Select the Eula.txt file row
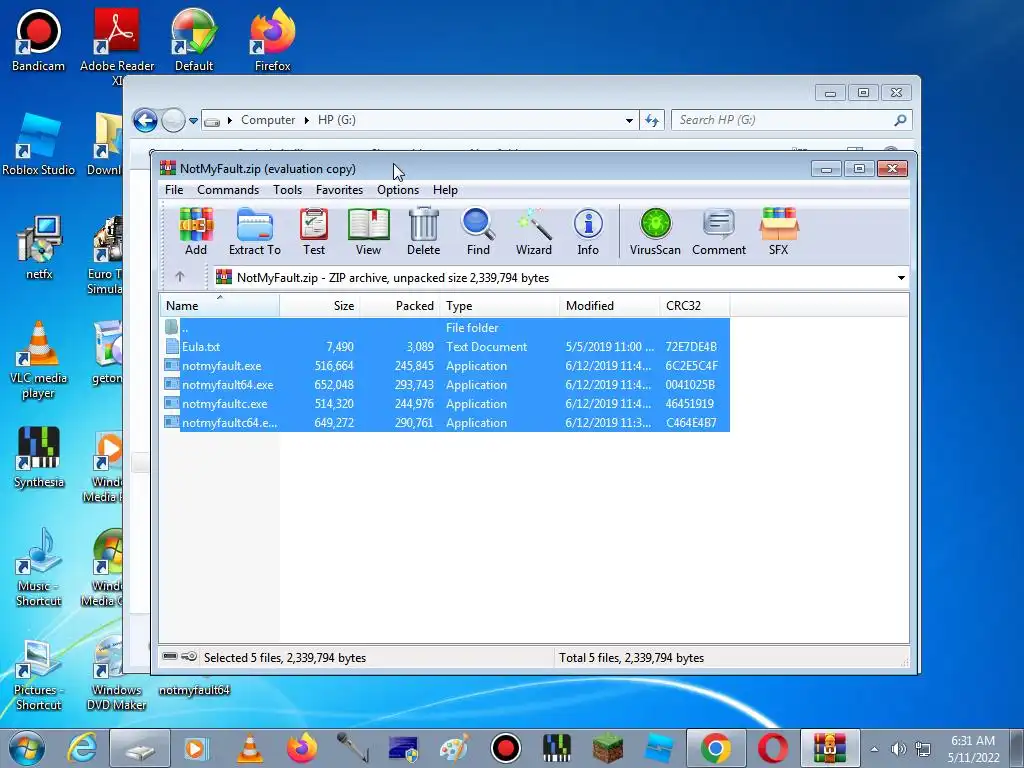The width and height of the screenshot is (1024, 768). [445, 347]
